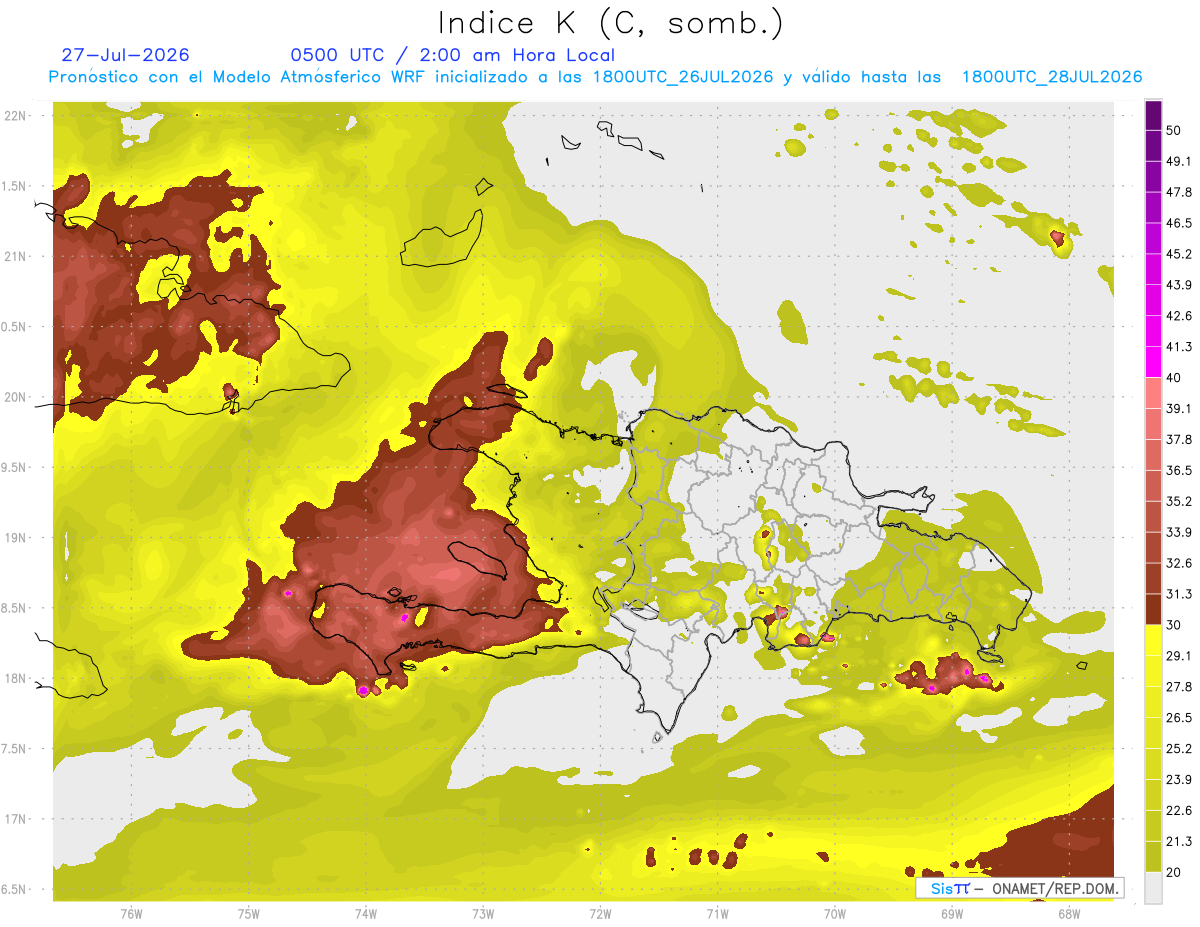Click the longitude axis label "69W"
Screen dimensions: 1200x927
[x=951, y=913]
